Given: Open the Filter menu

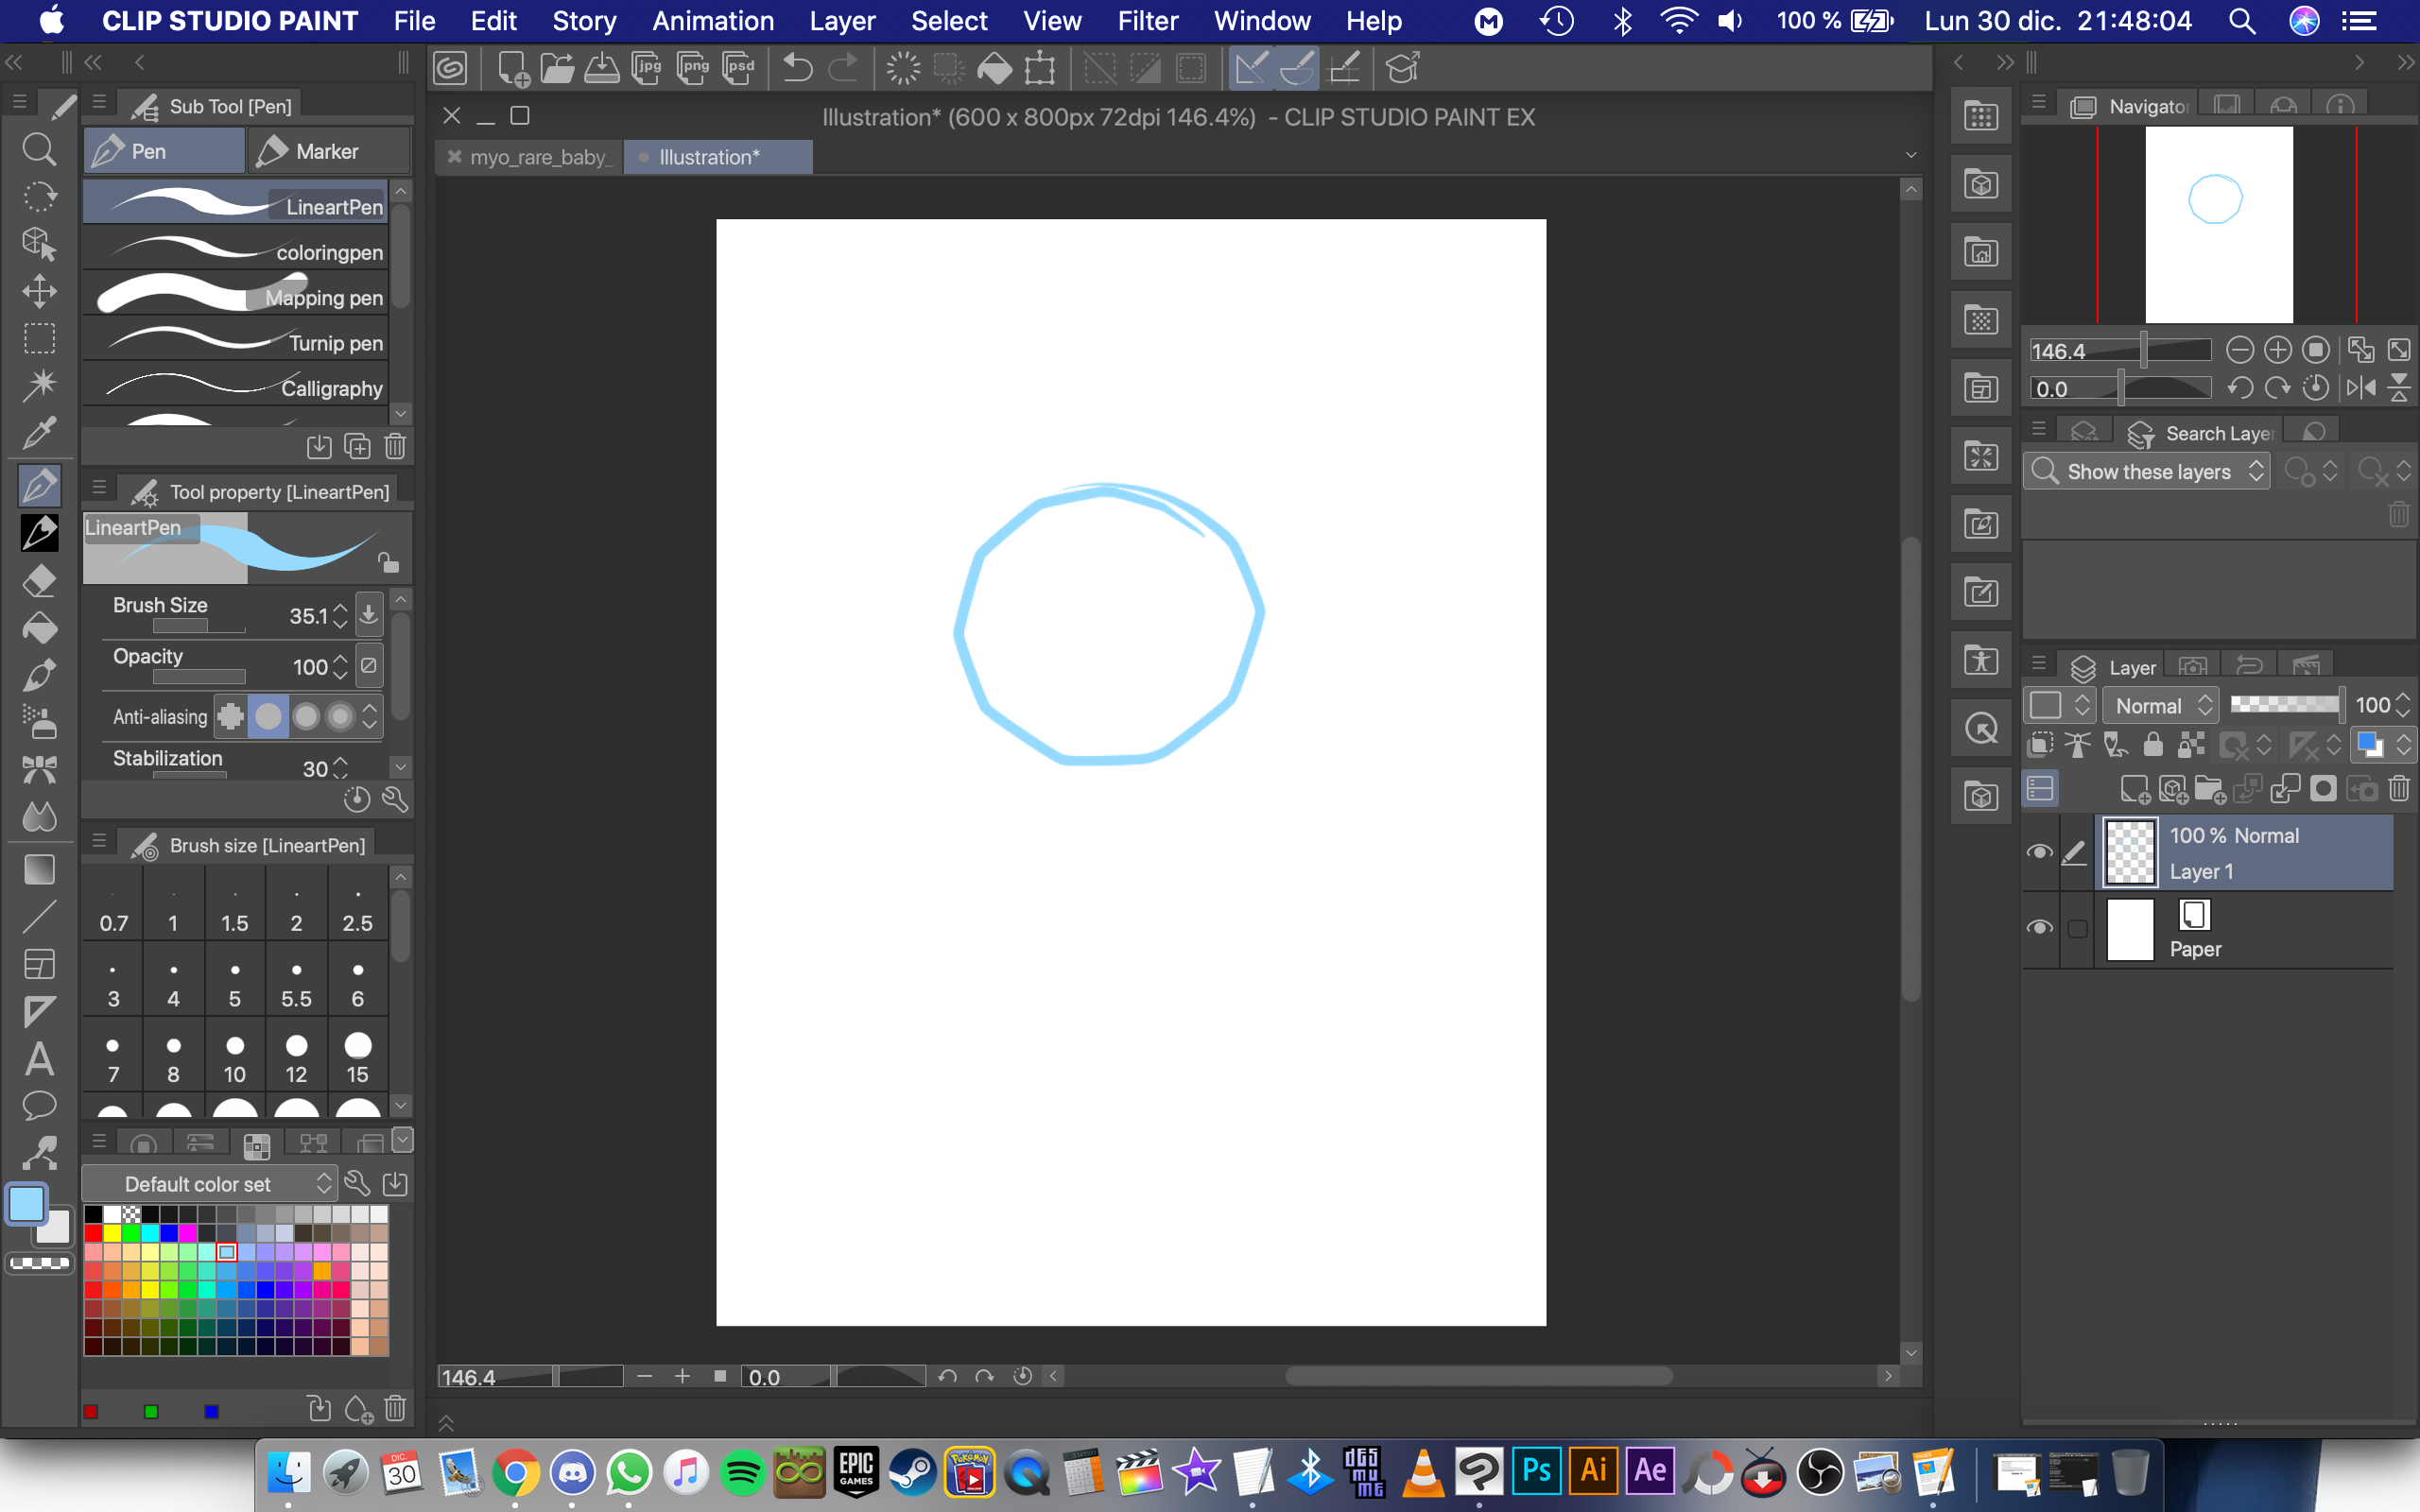Looking at the screenshot, I should point(1147,21).
